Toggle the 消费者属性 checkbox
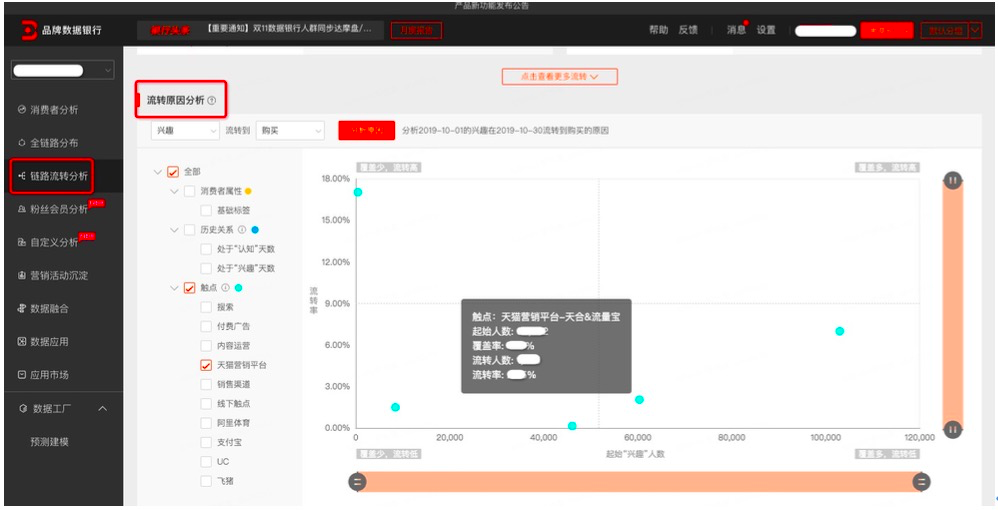 pos(190,191)
